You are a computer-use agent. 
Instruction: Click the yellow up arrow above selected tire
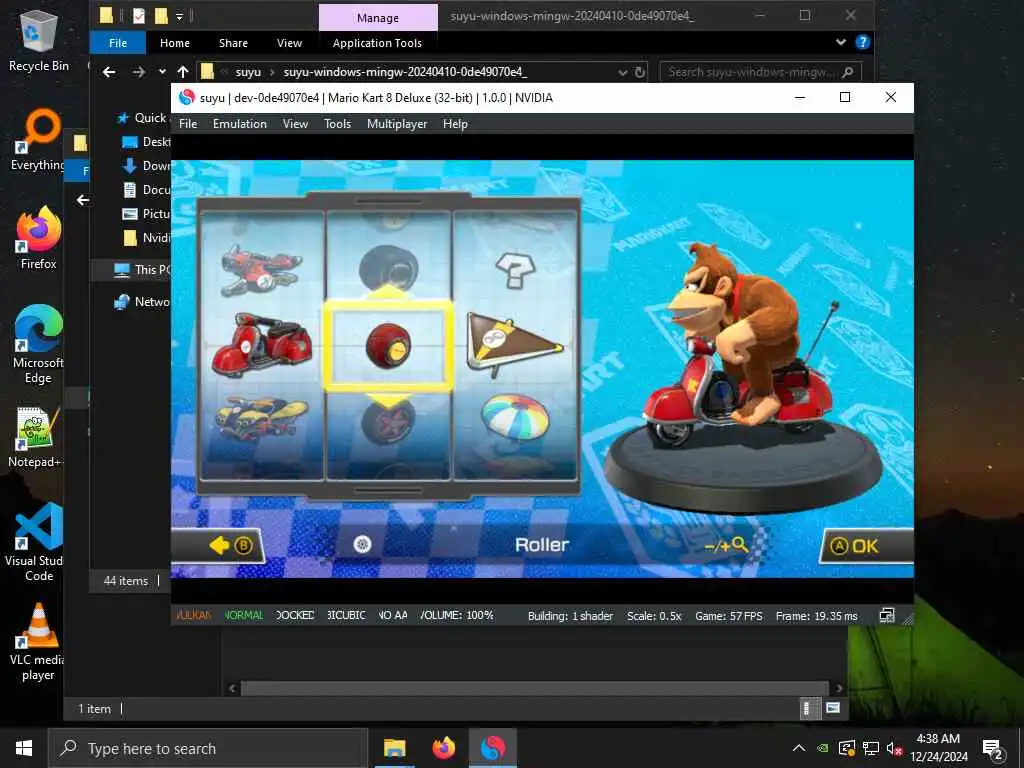389,292
